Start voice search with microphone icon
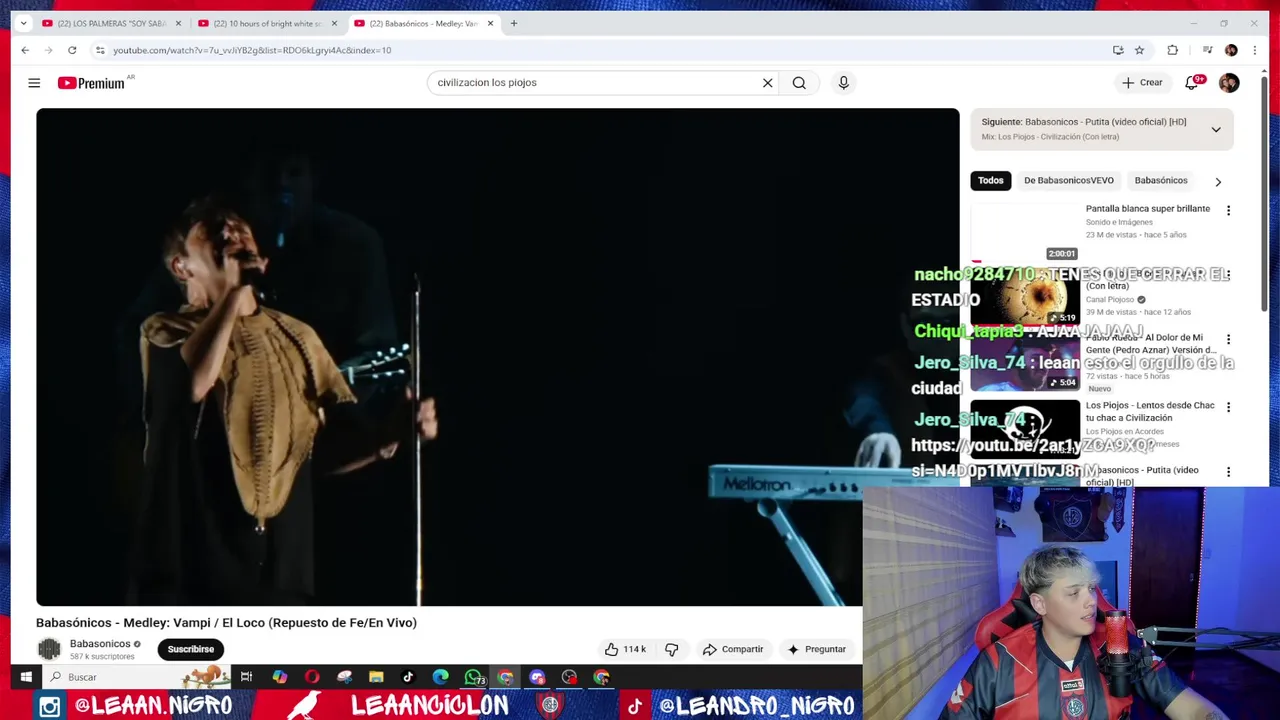 point(843,83)
